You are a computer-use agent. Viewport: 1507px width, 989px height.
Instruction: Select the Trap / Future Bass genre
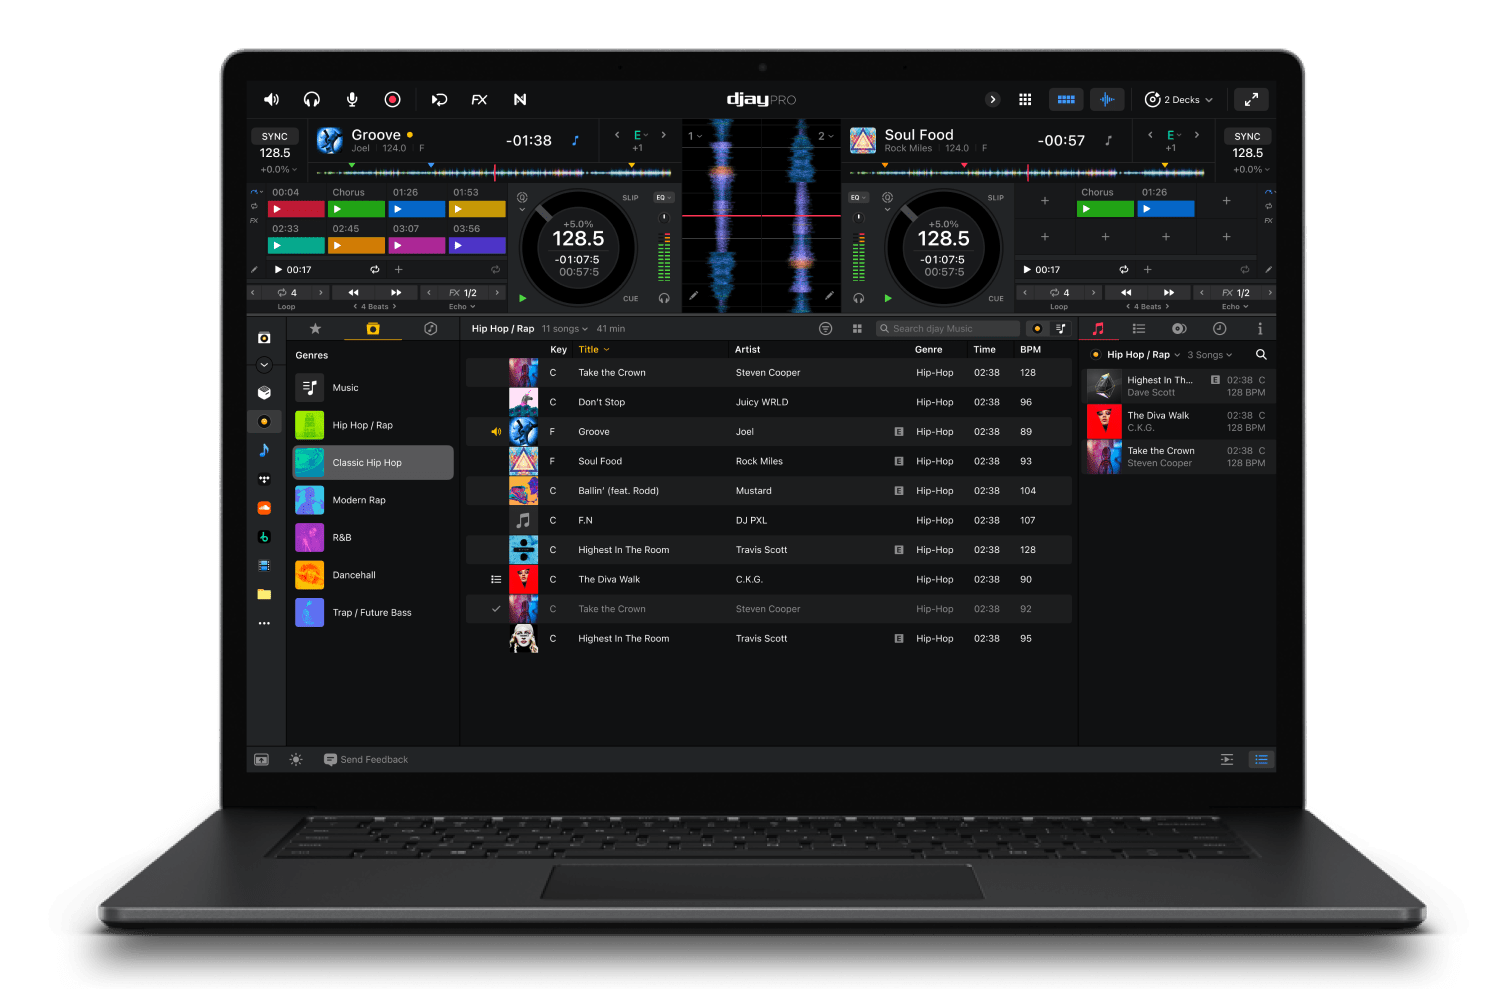(373, 612)
